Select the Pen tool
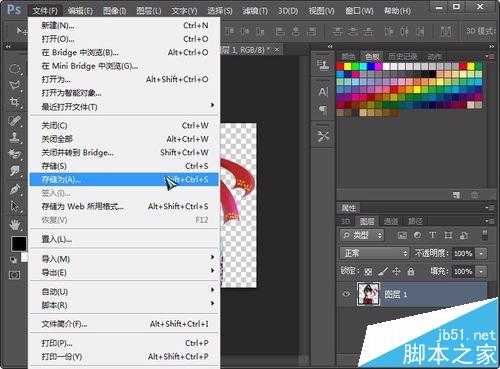The width and height of the screenshot is (500, 369). tap(15, 189)
